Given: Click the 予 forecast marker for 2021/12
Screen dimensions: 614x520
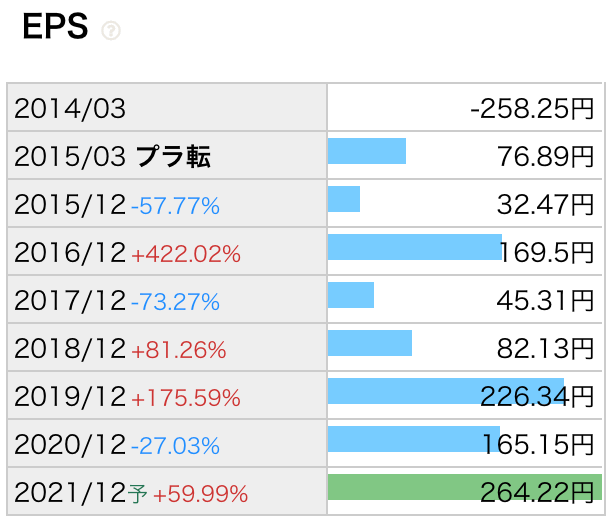Looking at the screenshot, I should (x=137, y=493).
